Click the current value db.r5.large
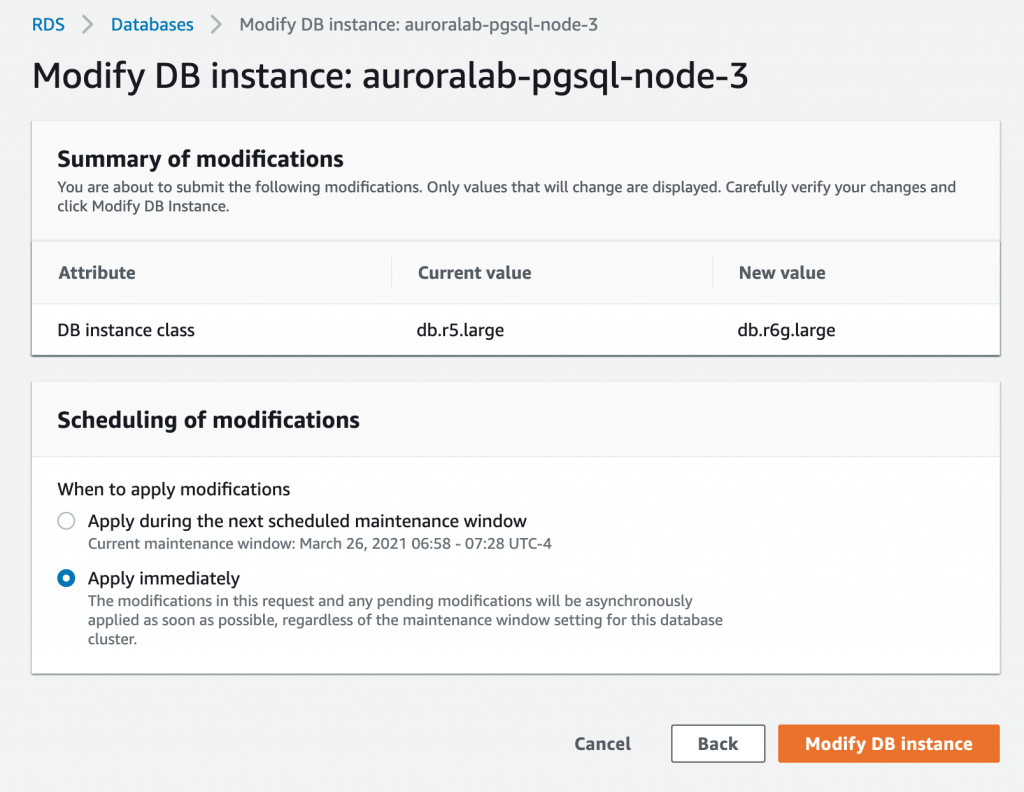Screen dimensions: 1024x792 (x=461, y=330)
